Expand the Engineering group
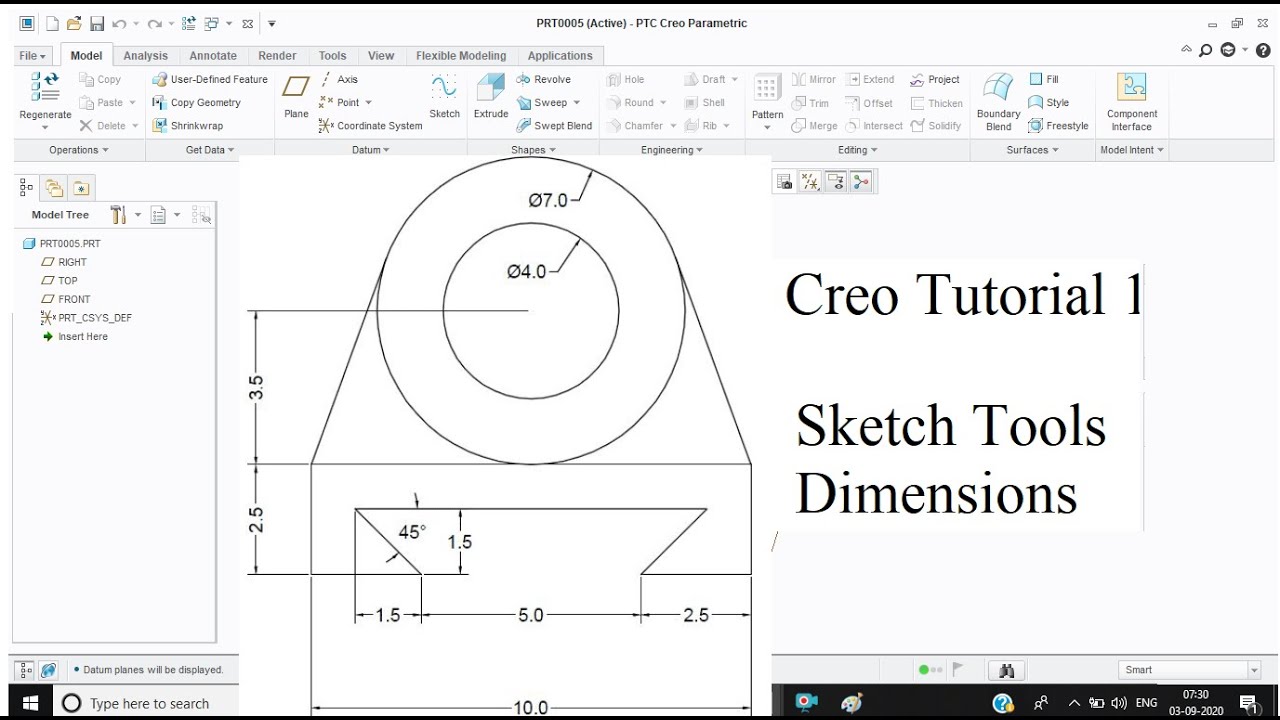 point(672,150)
